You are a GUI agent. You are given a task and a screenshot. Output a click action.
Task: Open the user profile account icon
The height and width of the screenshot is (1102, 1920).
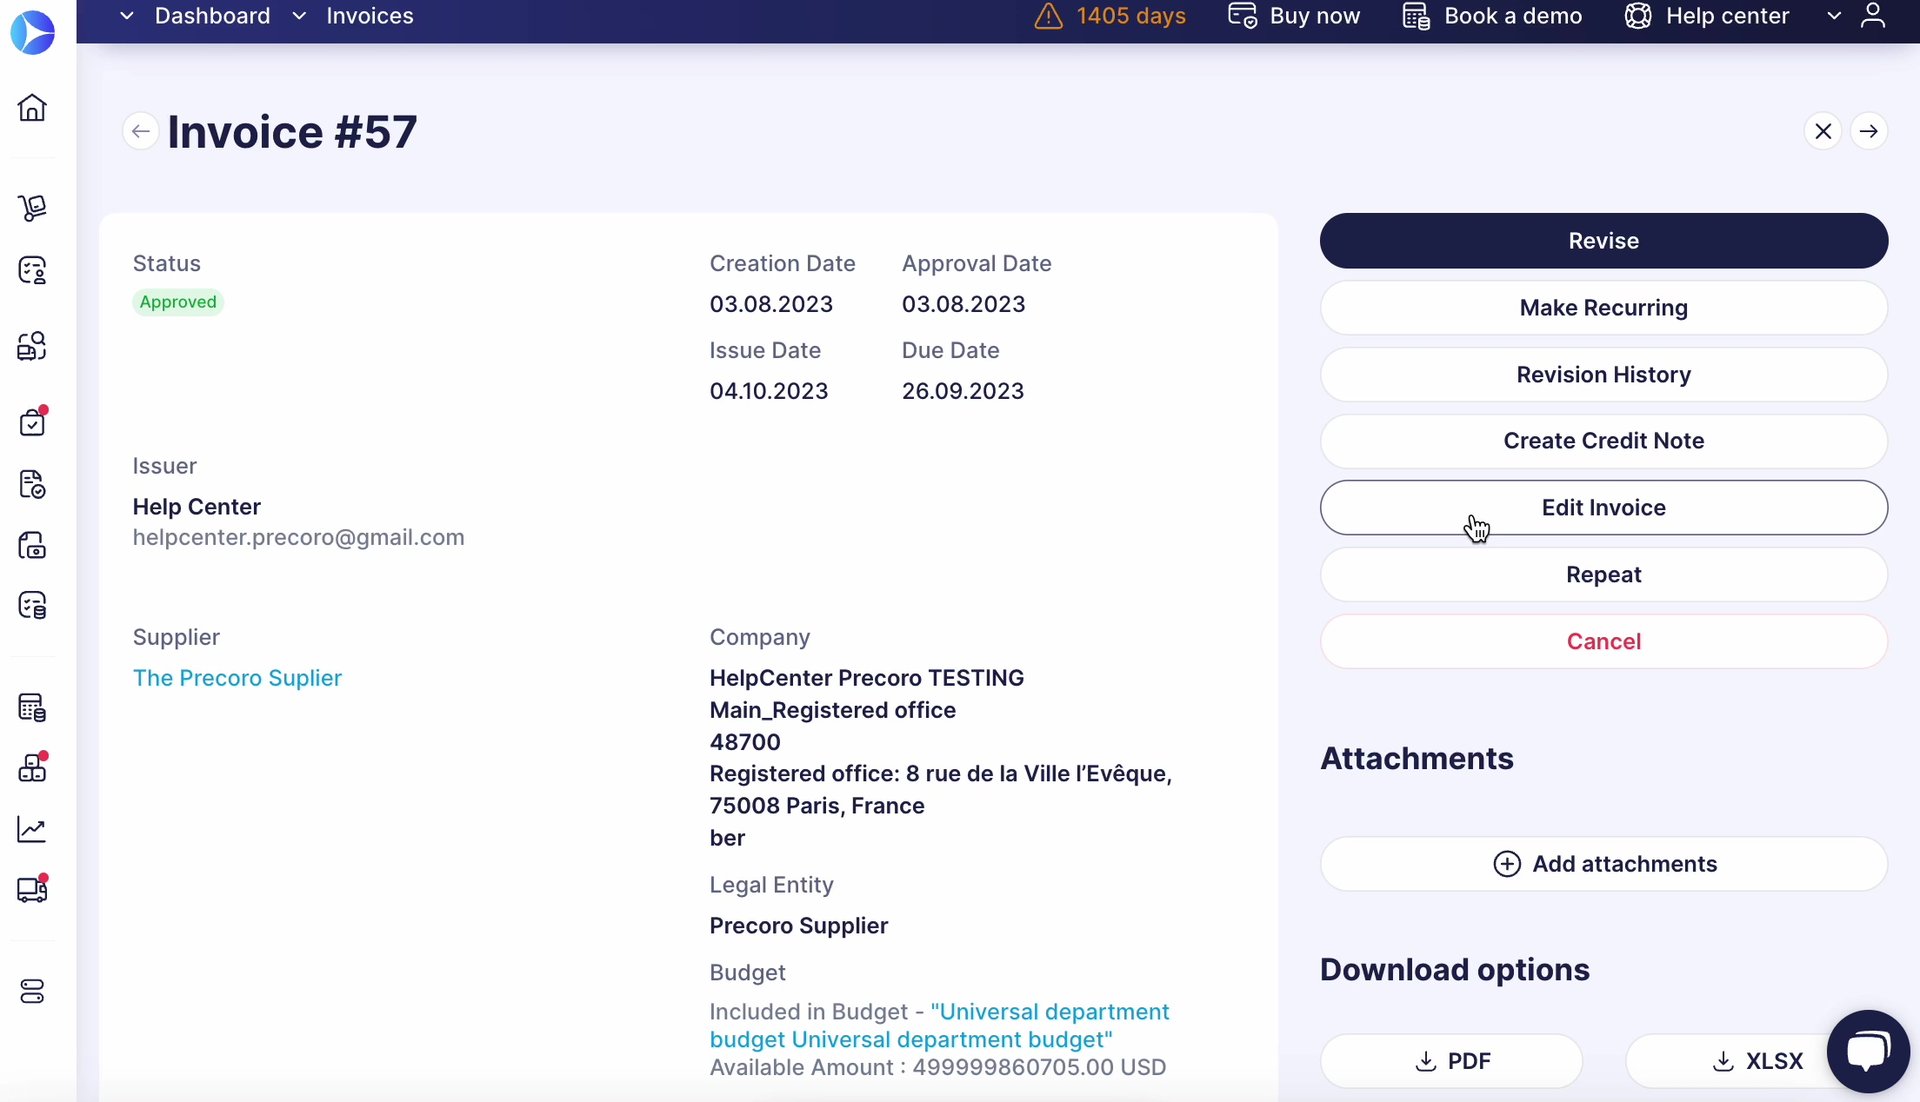[1875, 16]
